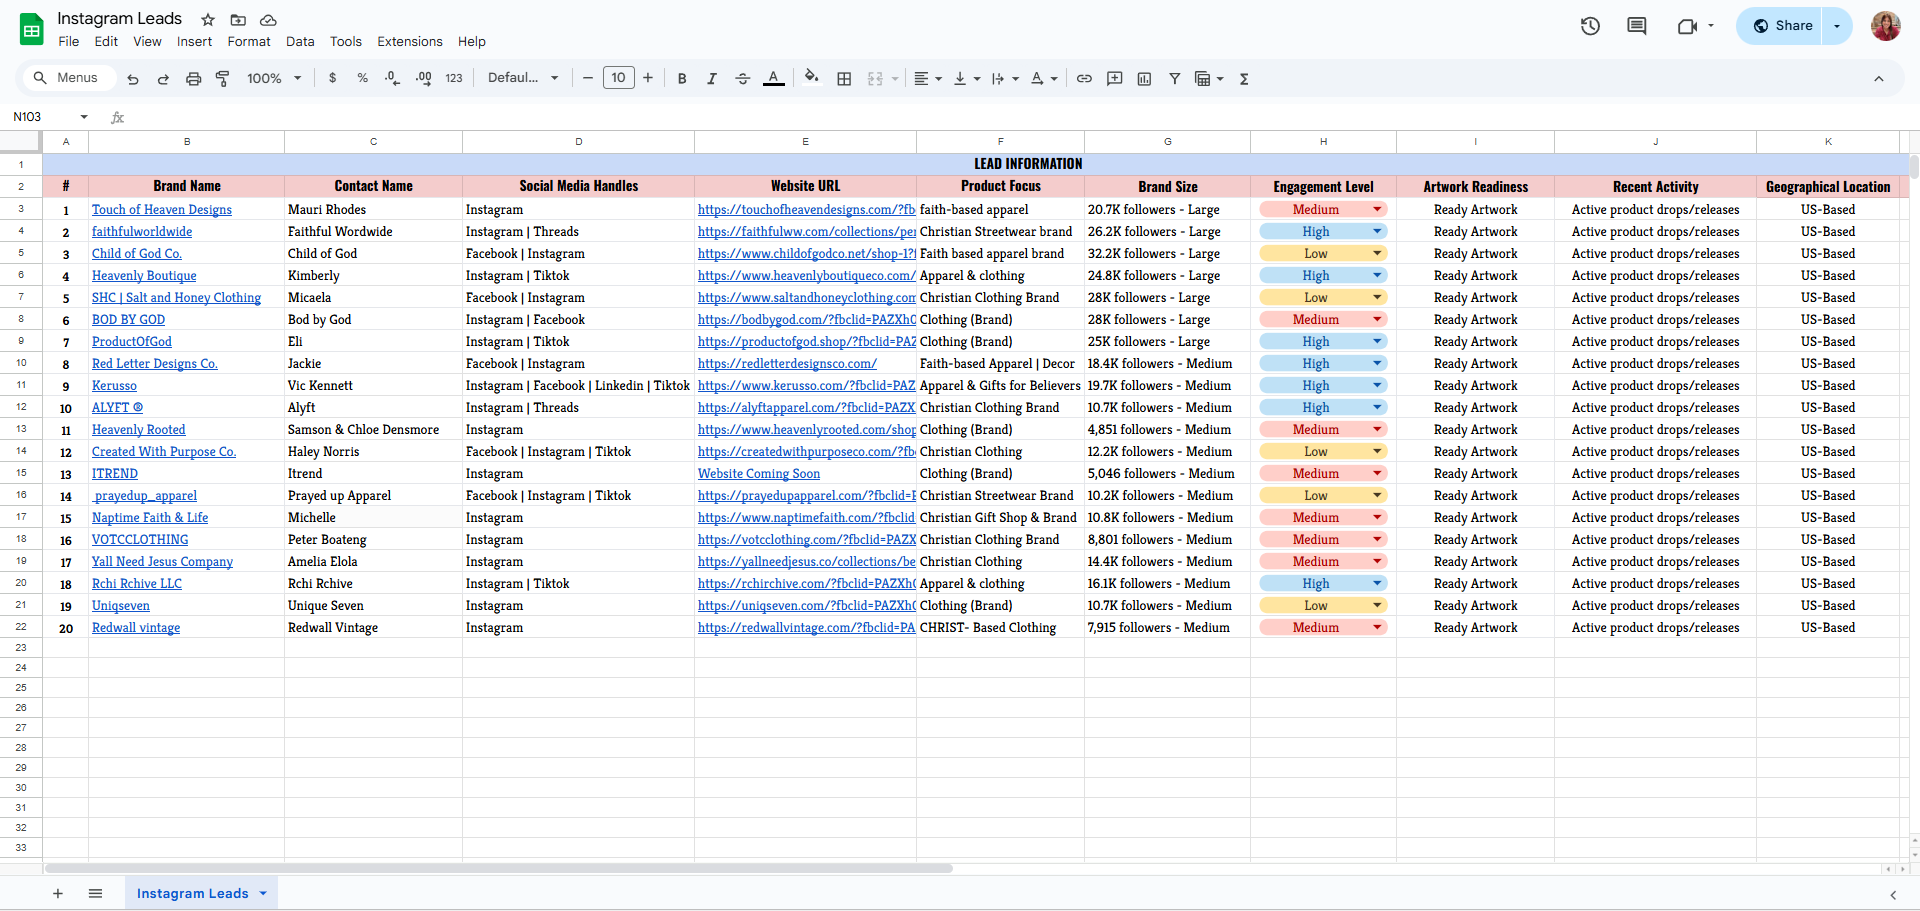Insert a link using the chain icon
Screen dimensions: 1920x911
1084,78
